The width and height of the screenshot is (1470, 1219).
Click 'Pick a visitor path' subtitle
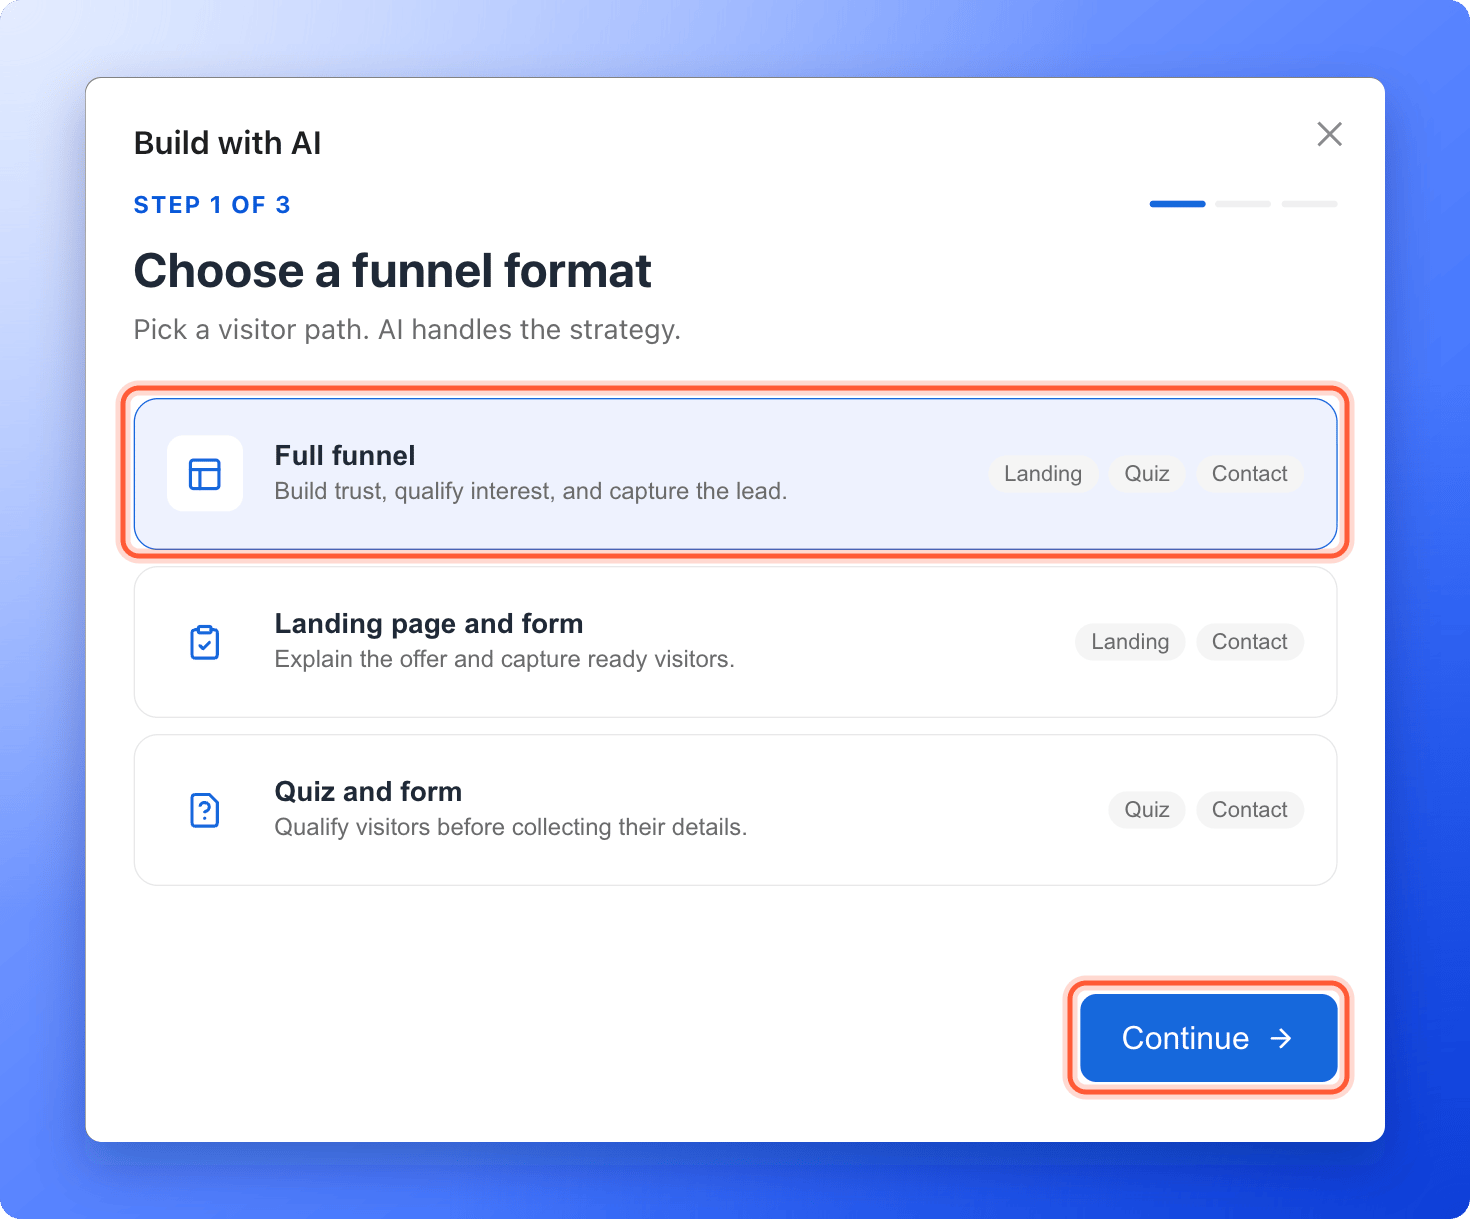[407, 330]
